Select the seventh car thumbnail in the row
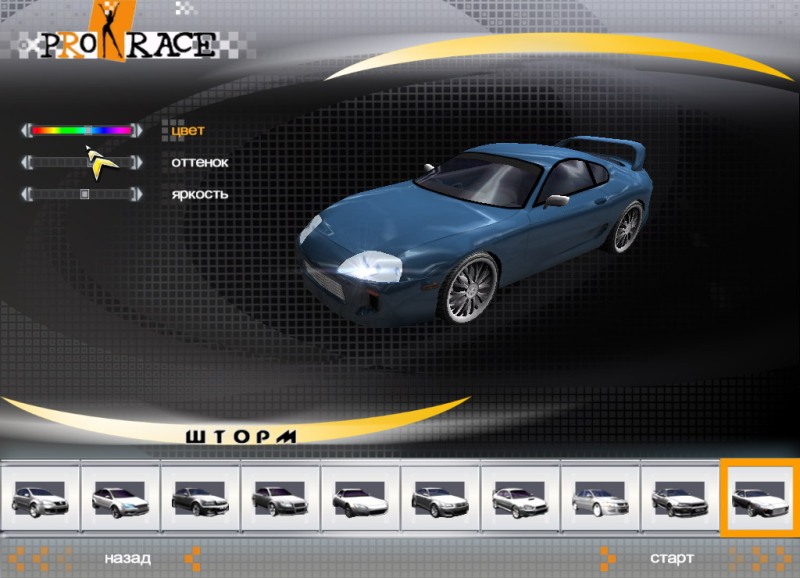The width and height of the screenshot is (800, 578). click(519, 497)
